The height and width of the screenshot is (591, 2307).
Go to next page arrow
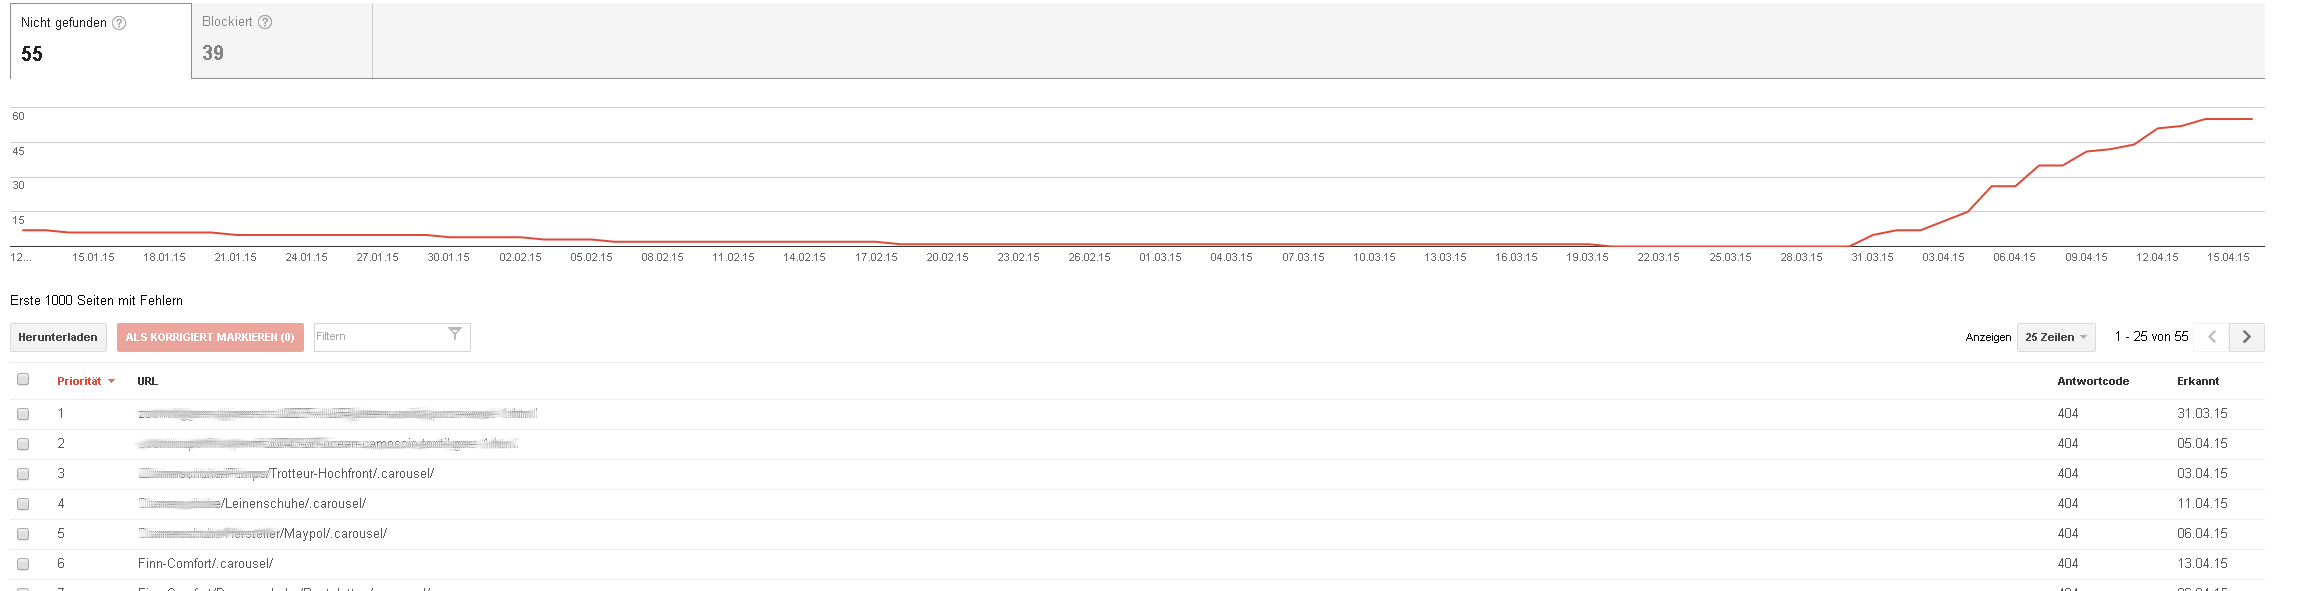click(2247, 337)
